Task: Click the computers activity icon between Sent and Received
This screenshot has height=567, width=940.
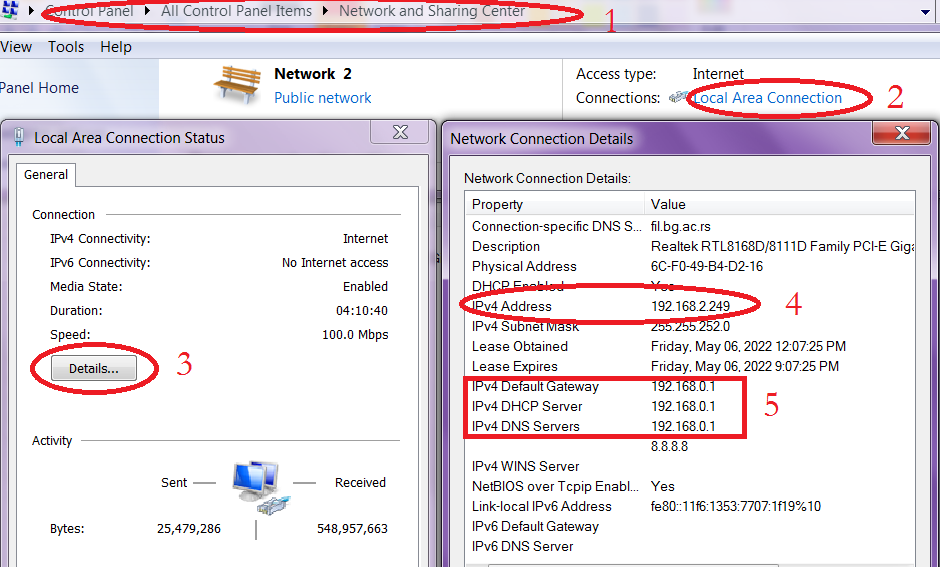Action: click(261, 488)
